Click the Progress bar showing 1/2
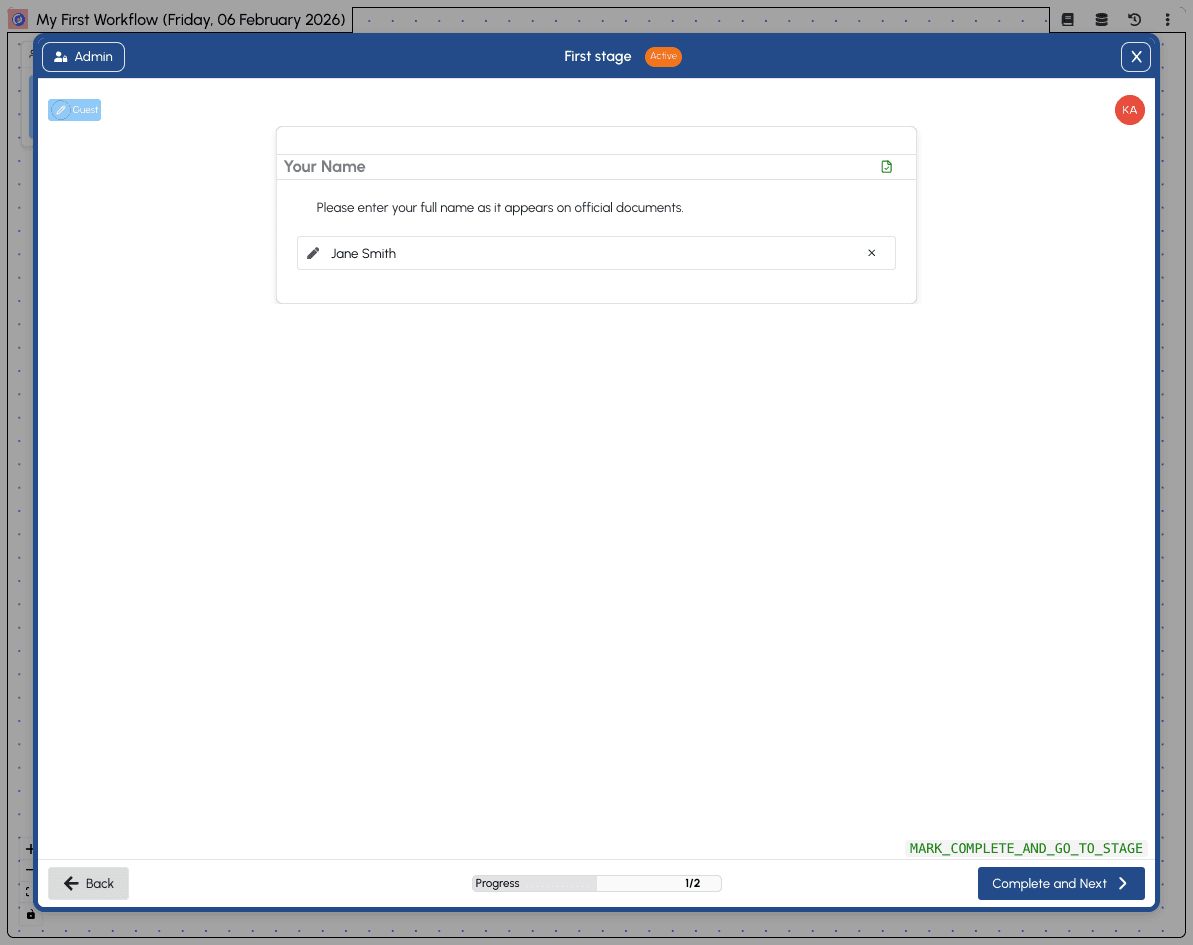Screen dimensions: 1193x945 pyautogui.click(x=596, y=883)
